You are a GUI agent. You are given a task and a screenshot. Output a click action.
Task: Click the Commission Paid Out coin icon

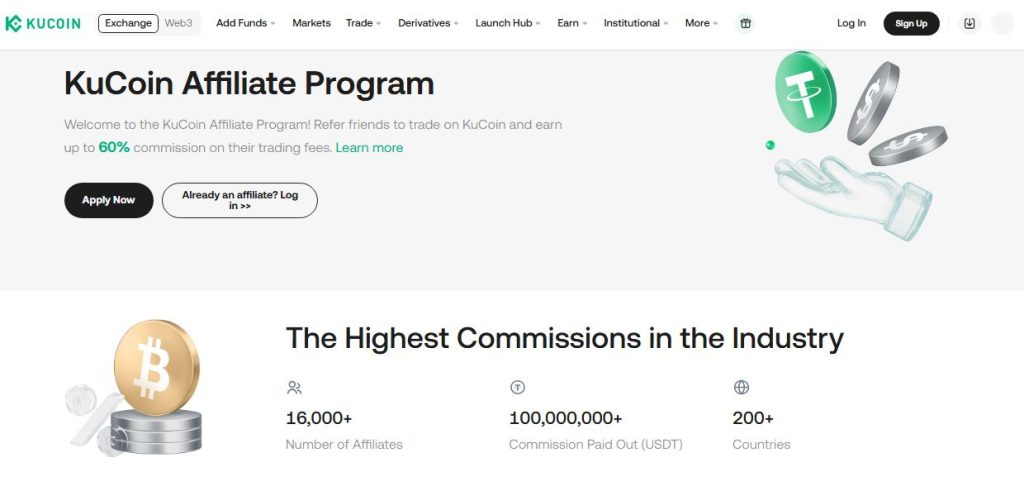click(517, 387)
